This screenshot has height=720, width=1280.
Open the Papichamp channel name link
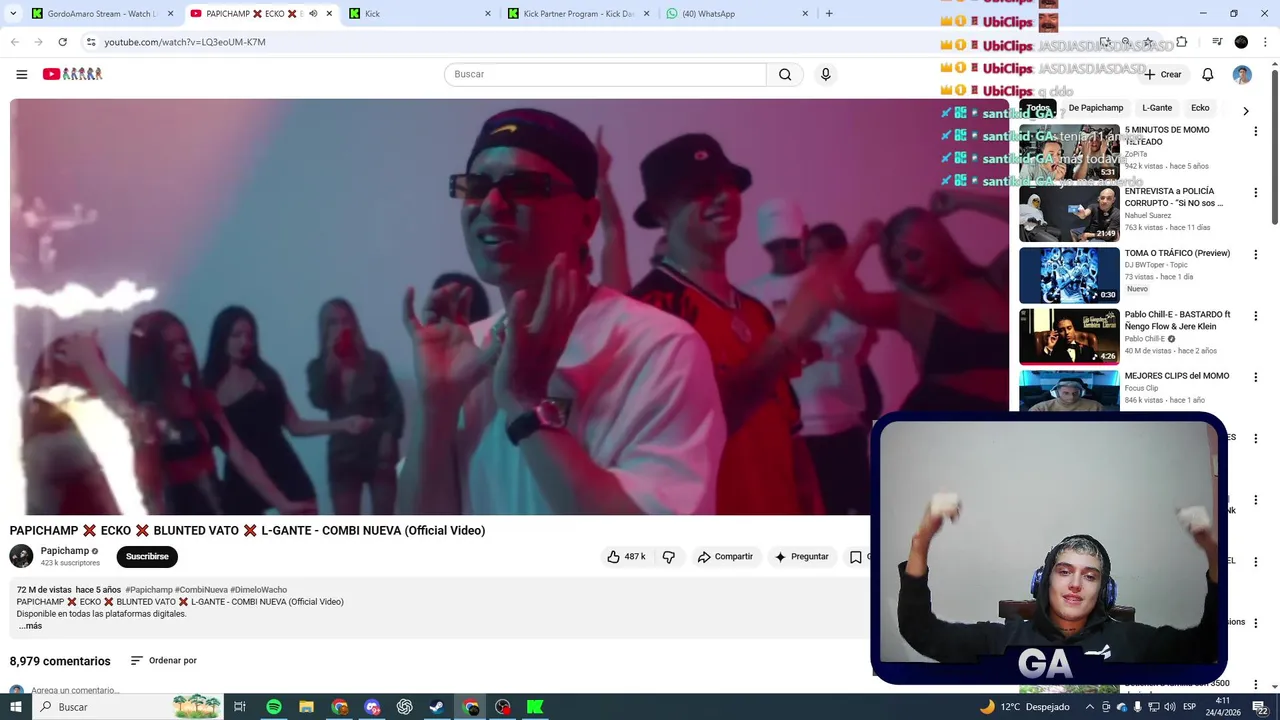click(65, 551)
